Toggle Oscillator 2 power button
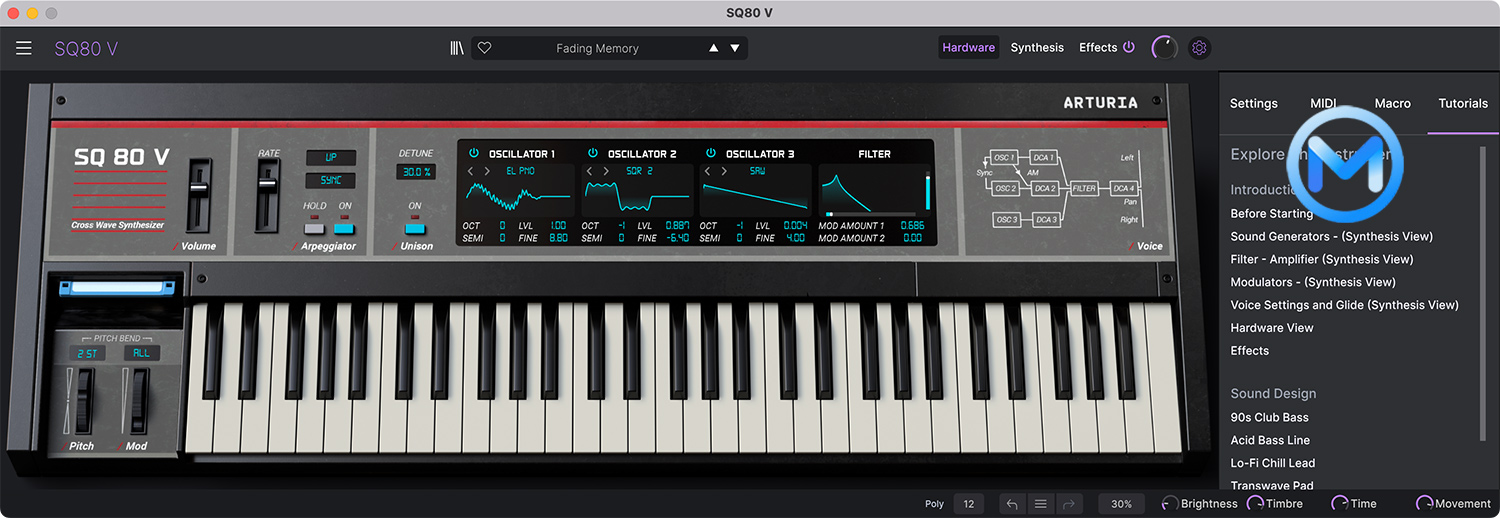Image resolution: width=1500 pixels, height=518 pixels. pyautogui.click(x=592, y=154)
